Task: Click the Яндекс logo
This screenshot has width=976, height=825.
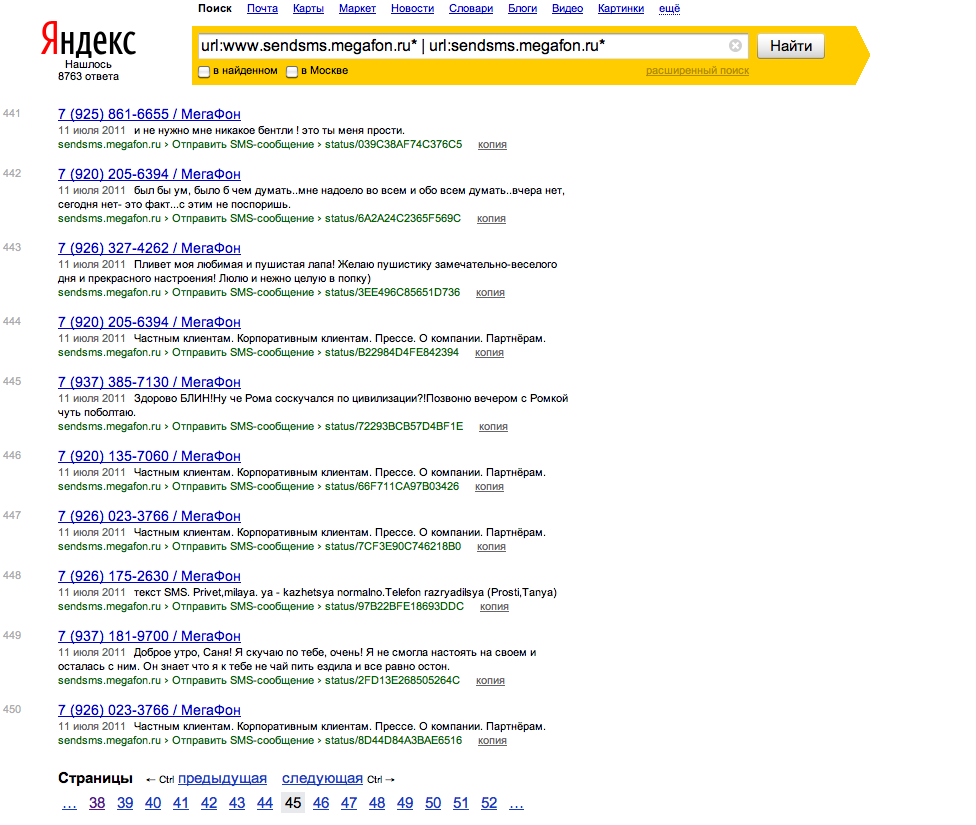Action: pos(88,39)
